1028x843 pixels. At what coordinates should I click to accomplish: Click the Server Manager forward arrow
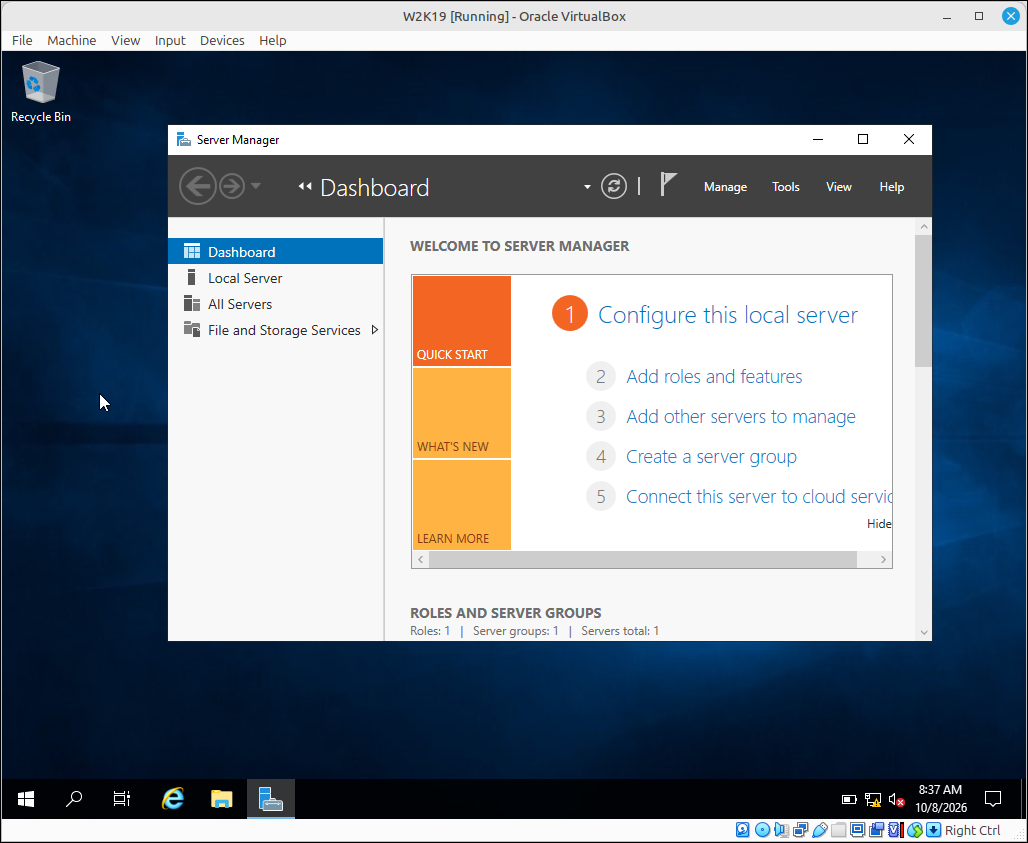pyautogui.click(x=231, y=186)
